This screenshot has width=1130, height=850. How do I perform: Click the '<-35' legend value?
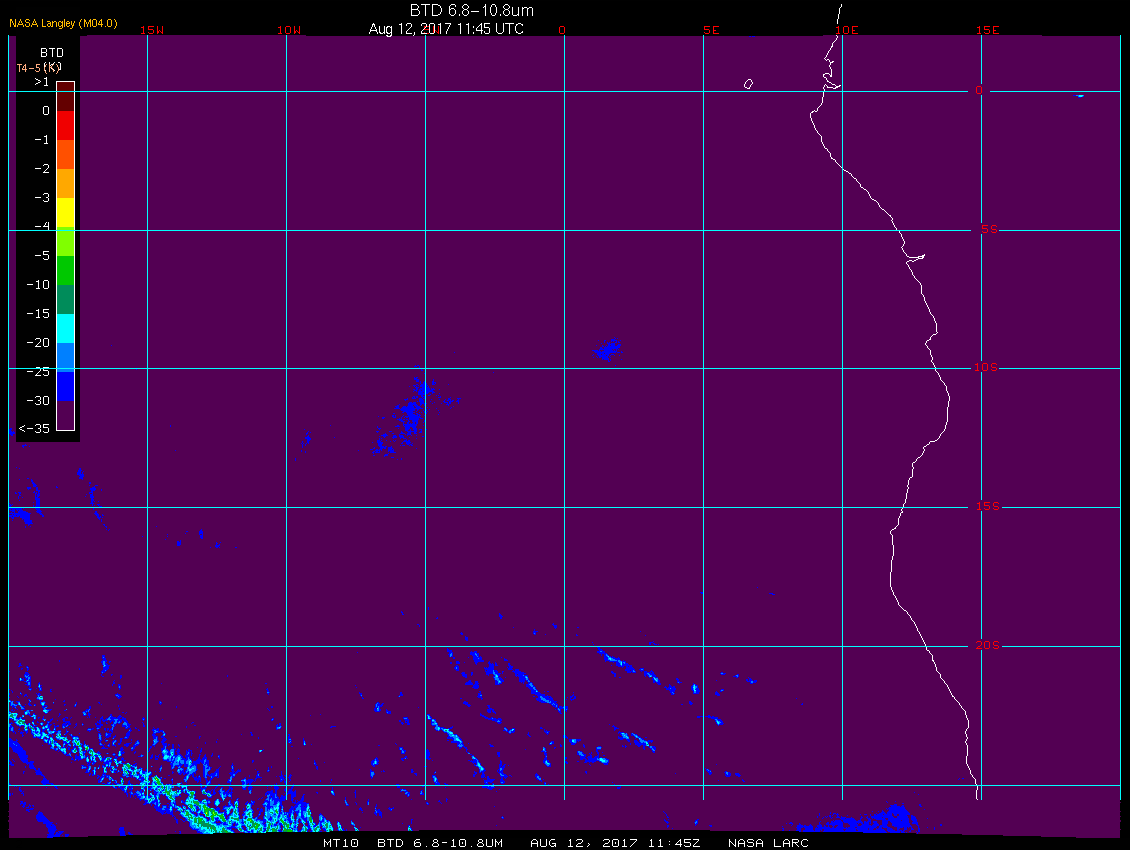tap(34, 429)
